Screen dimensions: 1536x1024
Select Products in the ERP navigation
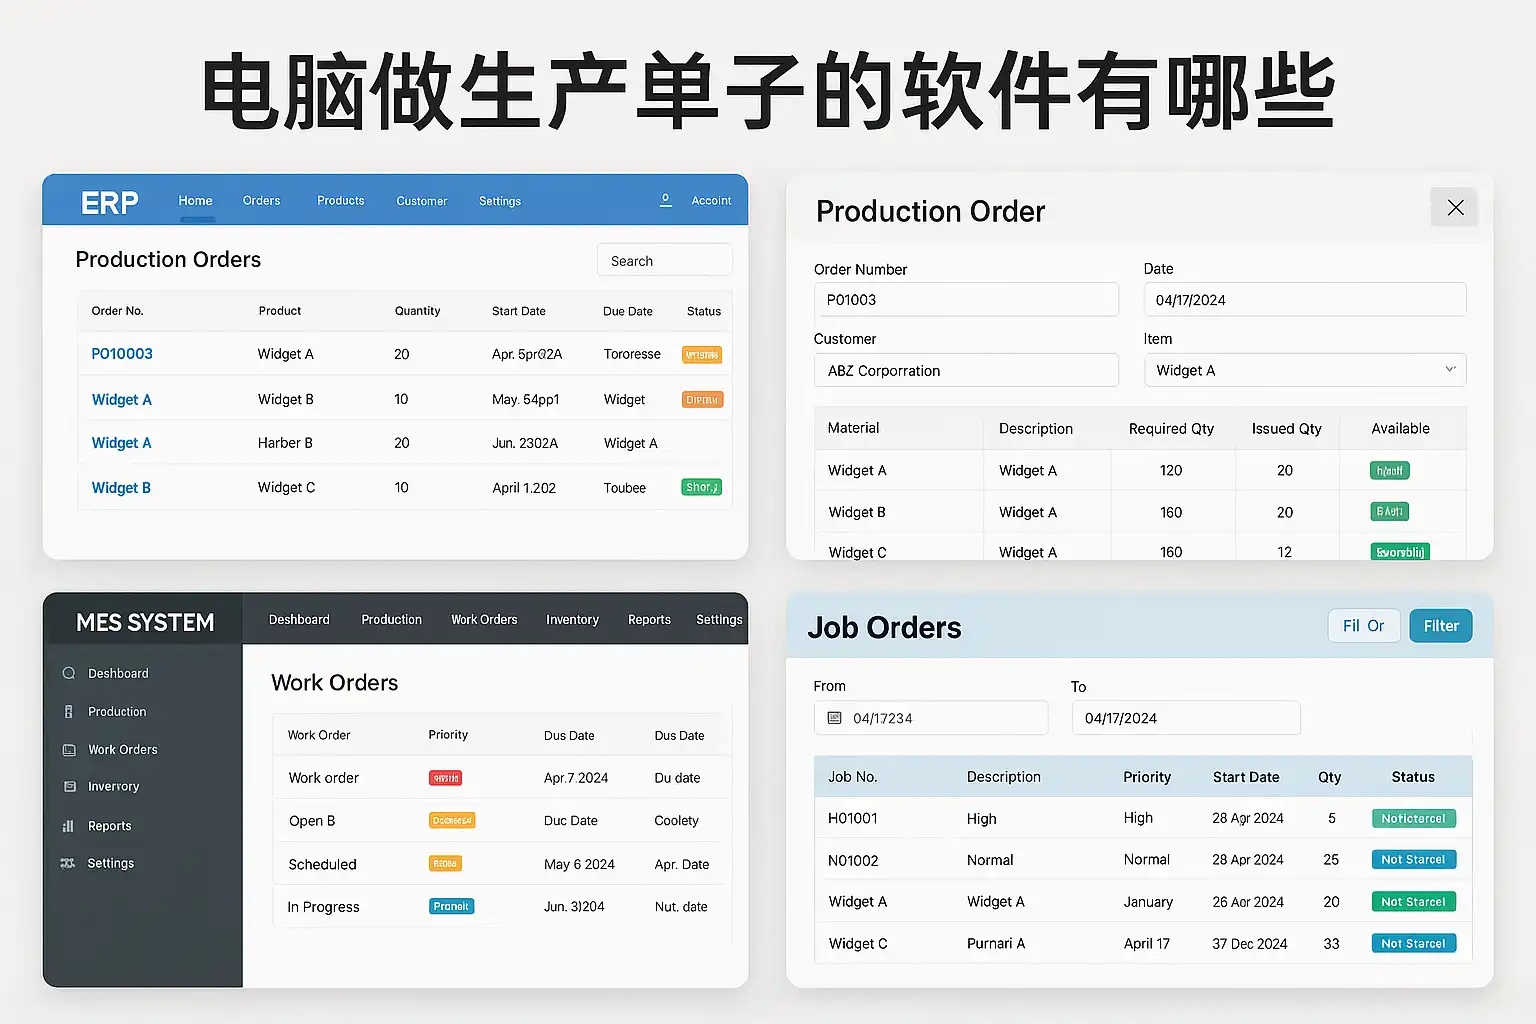click(340, 201)
